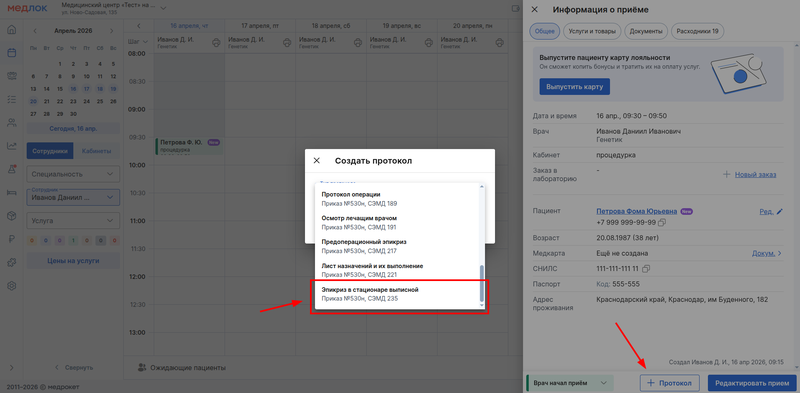Open the inpatient bed sidebar icon

point(11,193)
